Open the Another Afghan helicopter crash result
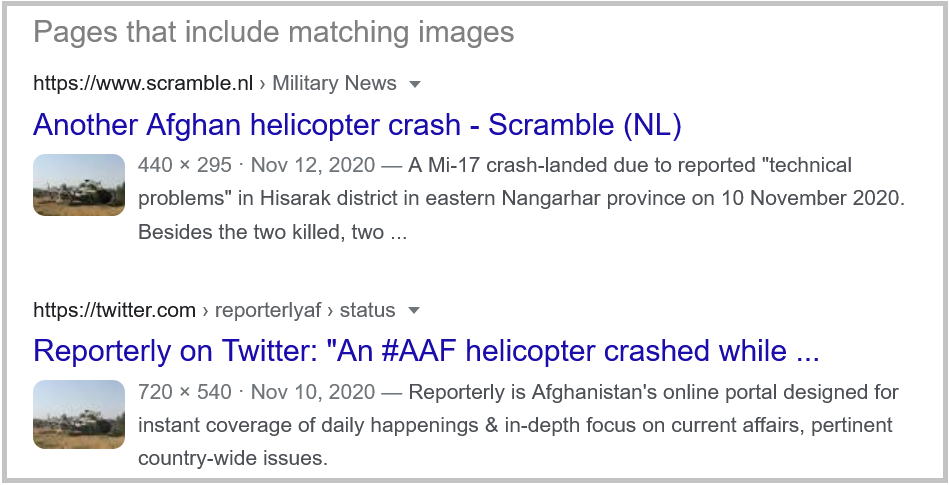Screen dimensions: 949x485 (357, 125)
